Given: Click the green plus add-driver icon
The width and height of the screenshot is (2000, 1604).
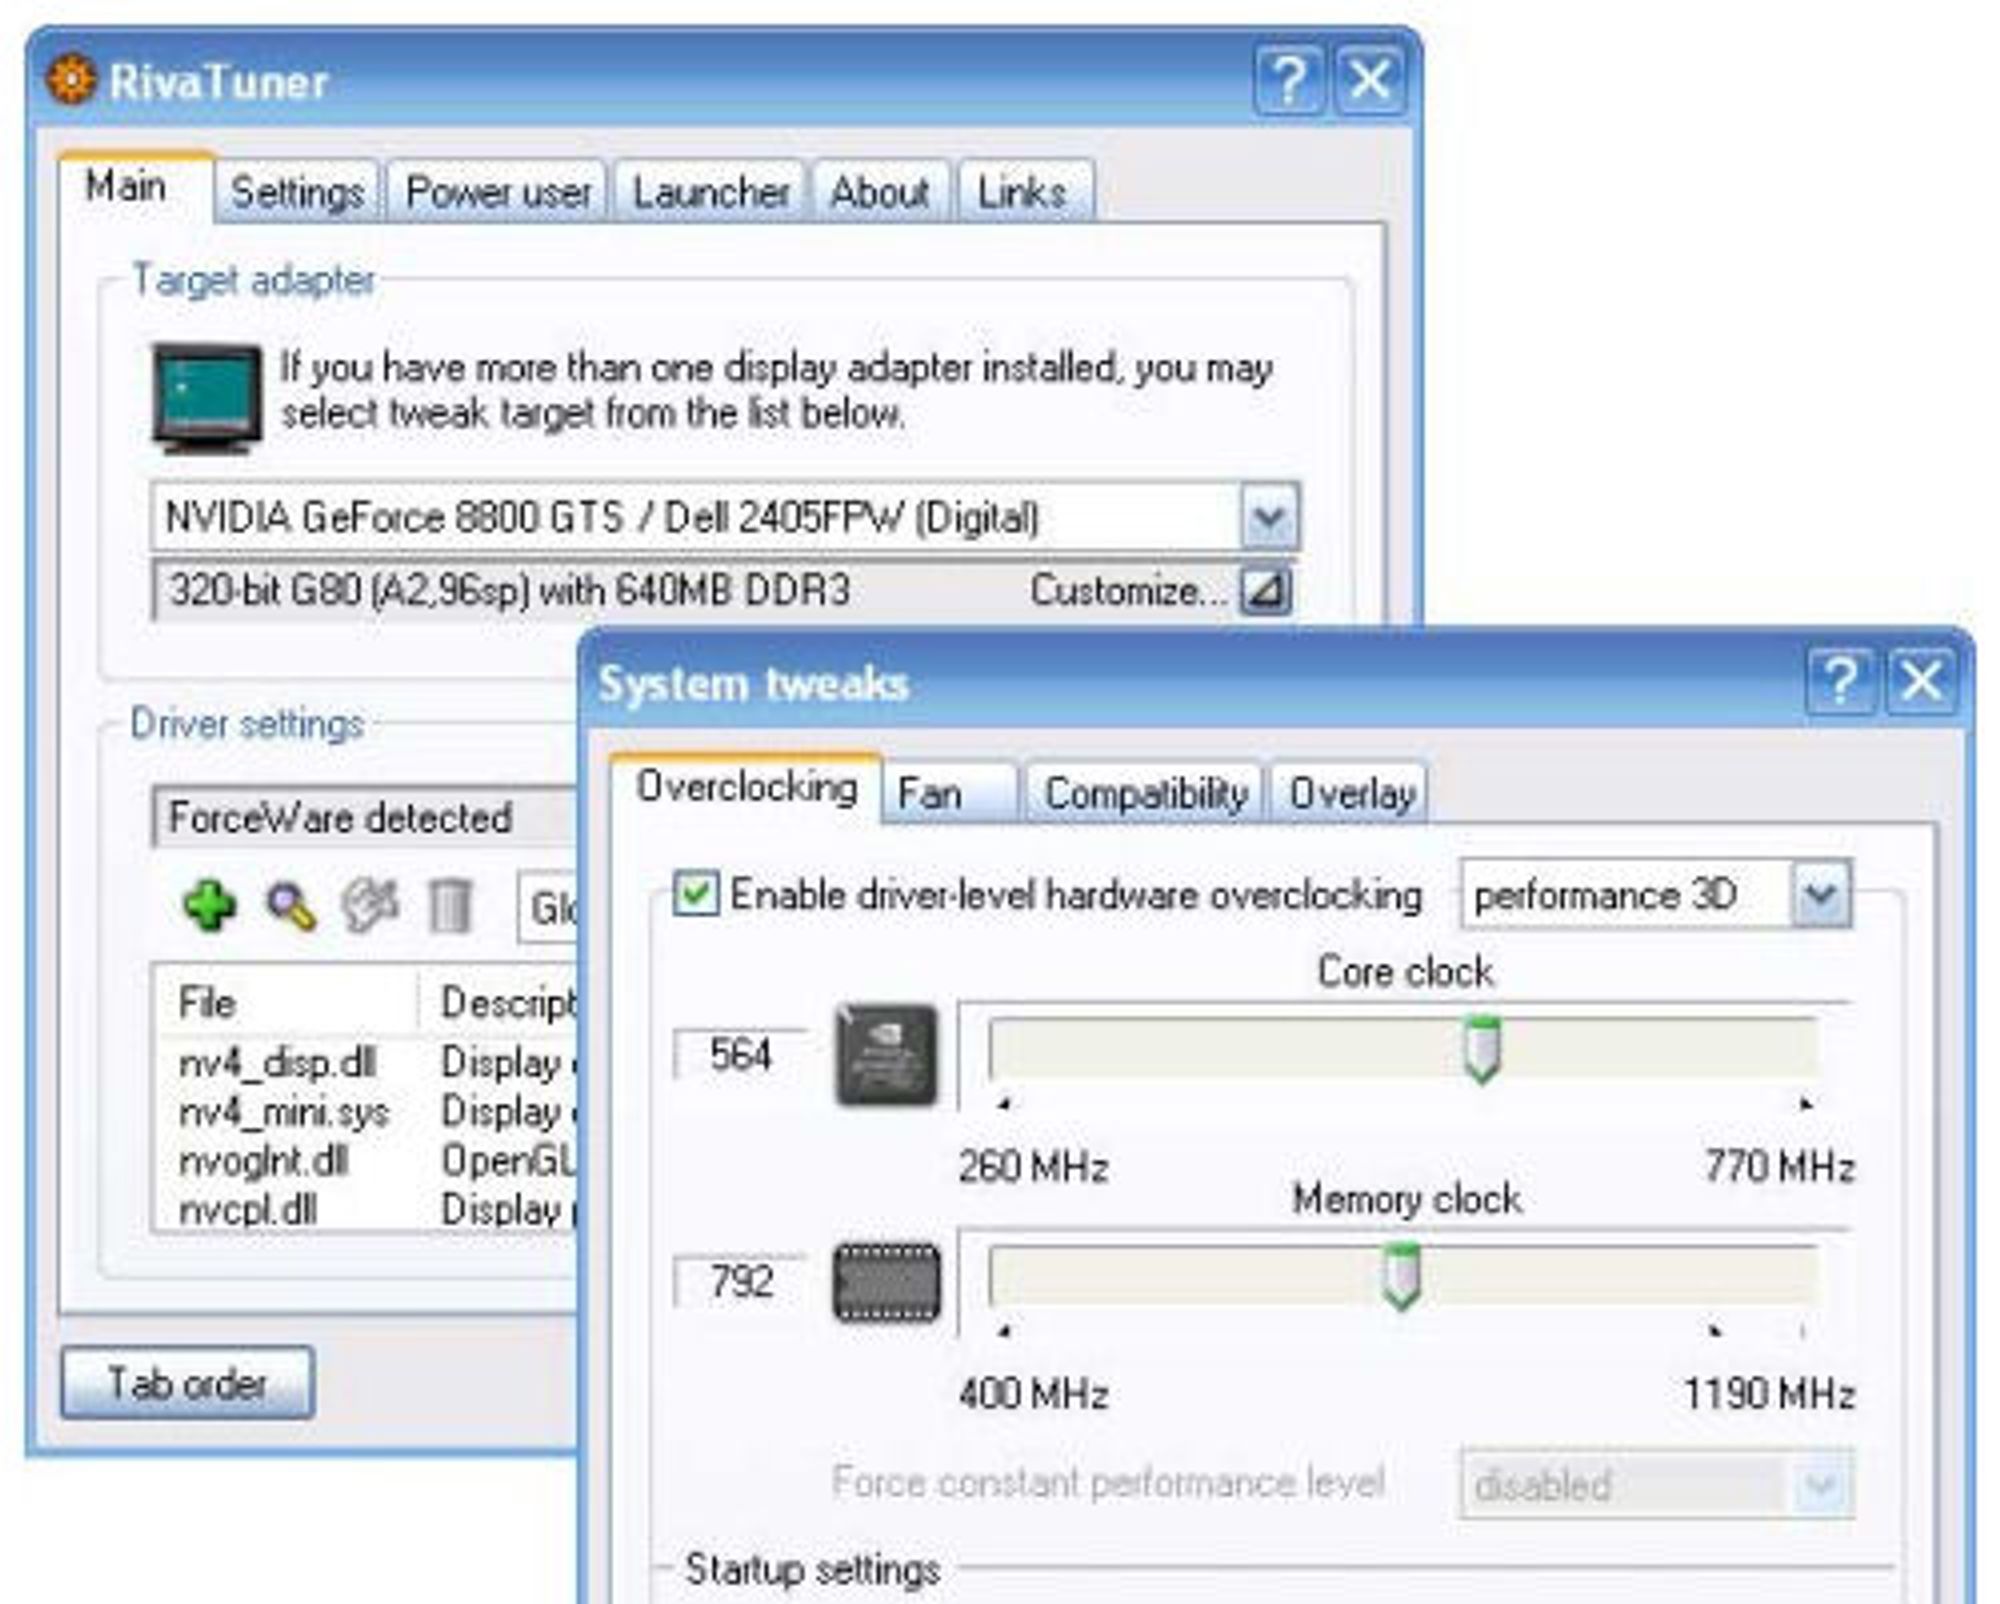Looking at the screenshot, I should [210, 906].
